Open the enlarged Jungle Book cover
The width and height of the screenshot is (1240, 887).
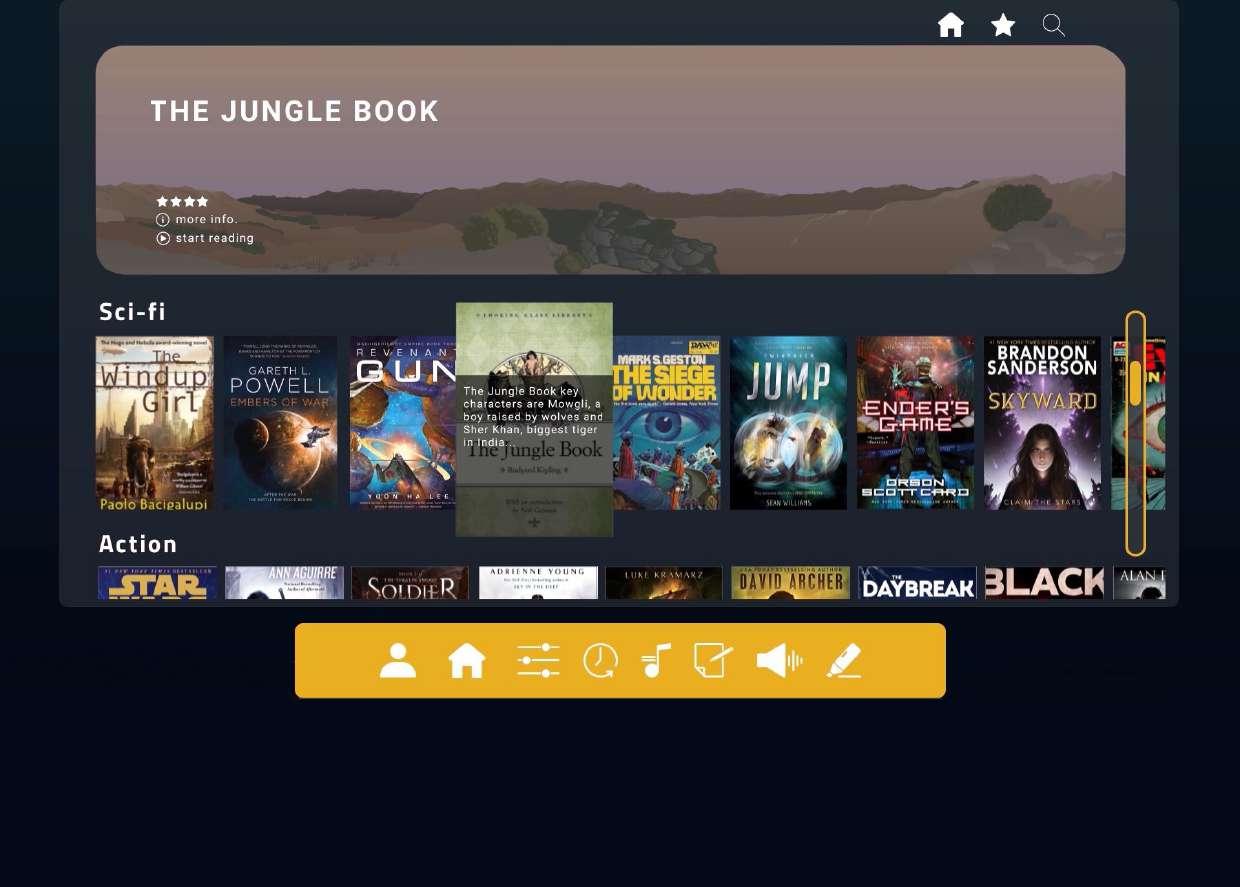[534, 420]
